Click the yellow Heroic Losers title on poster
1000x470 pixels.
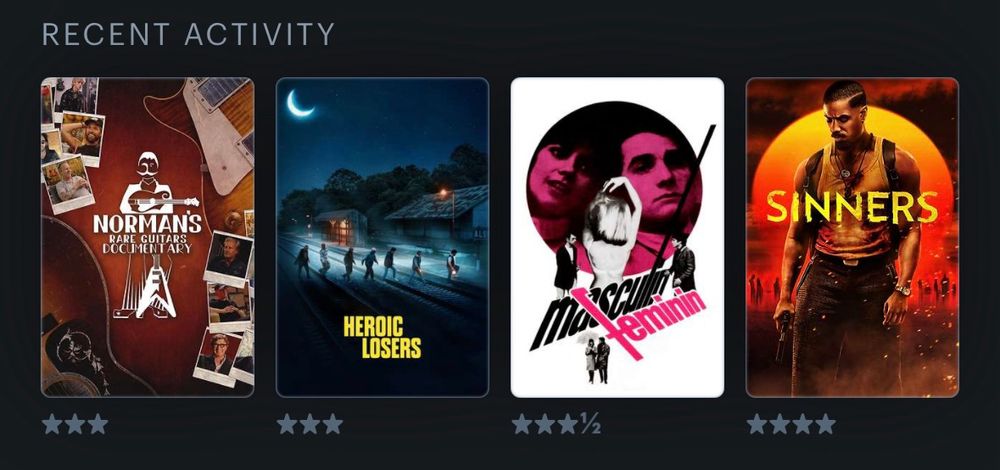[382, 337]
